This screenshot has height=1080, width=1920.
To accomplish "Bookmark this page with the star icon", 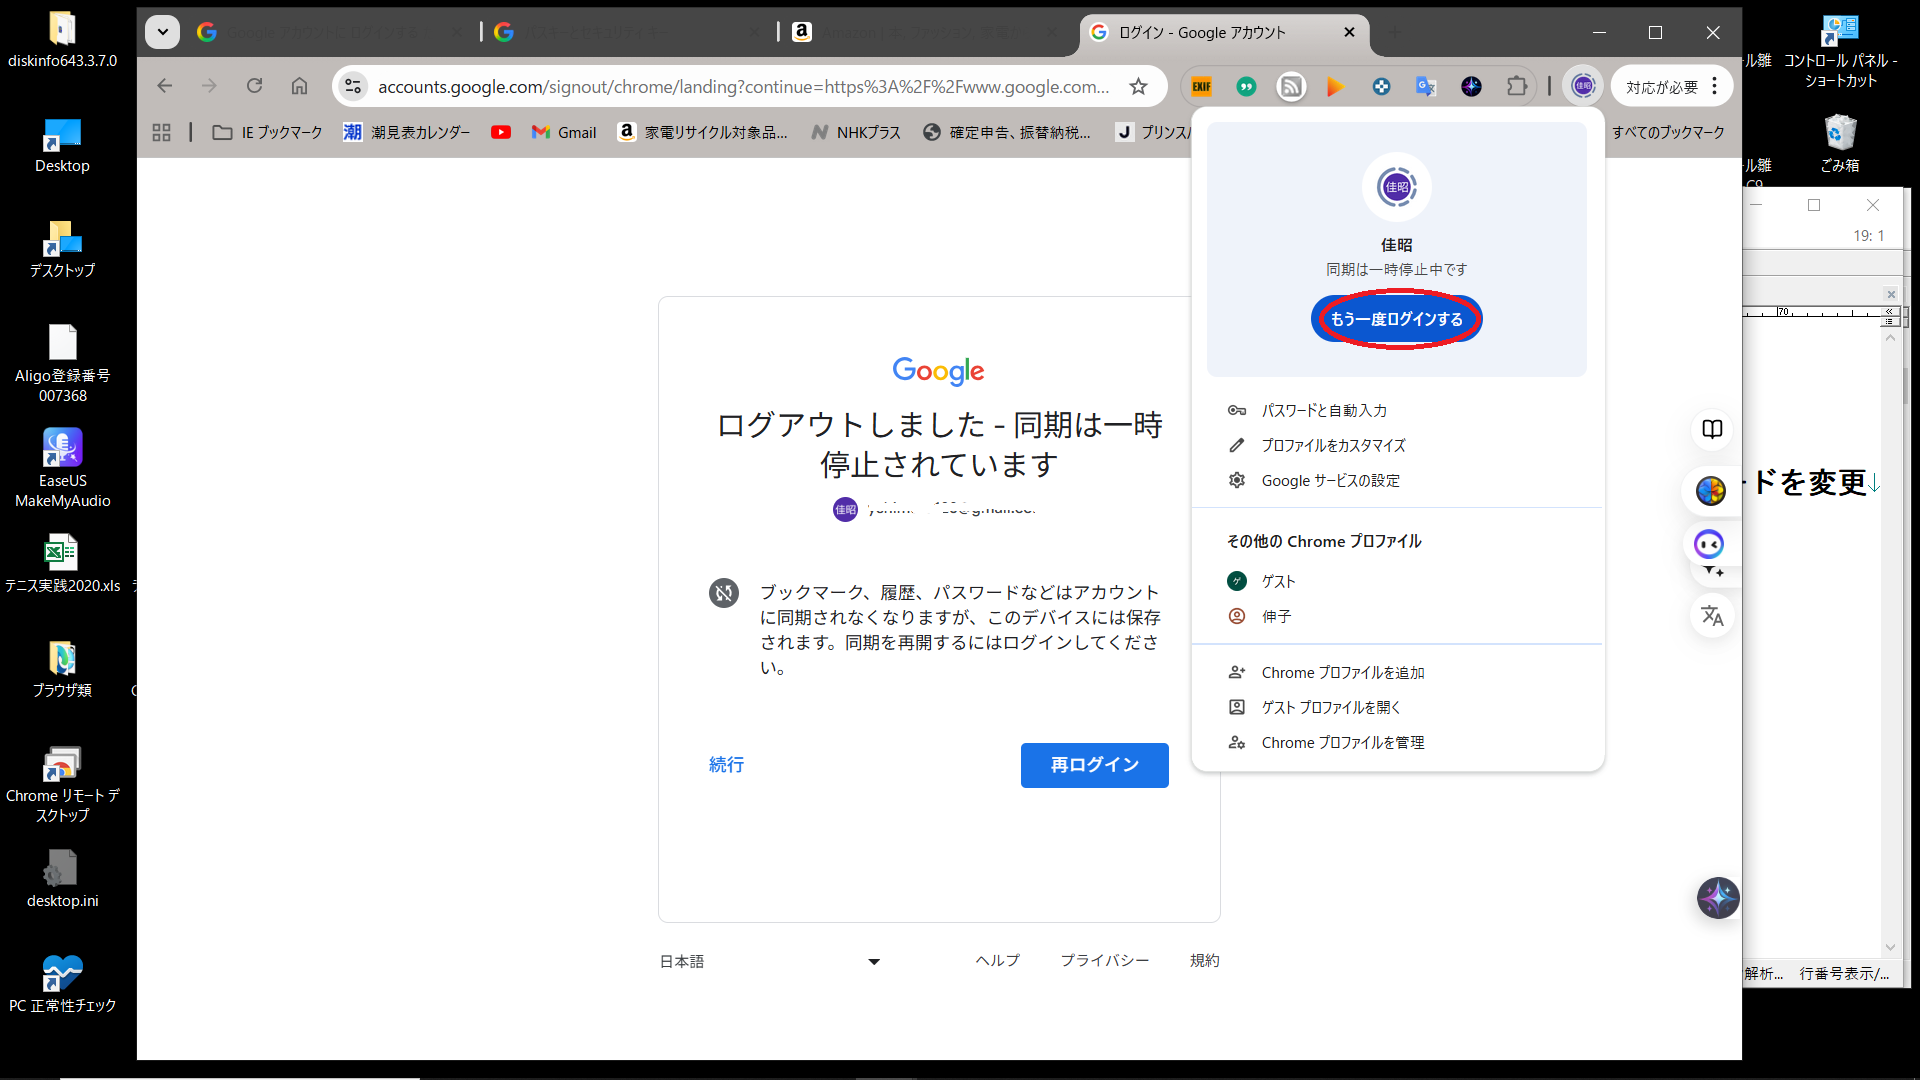I will (x=1138, y=87).
